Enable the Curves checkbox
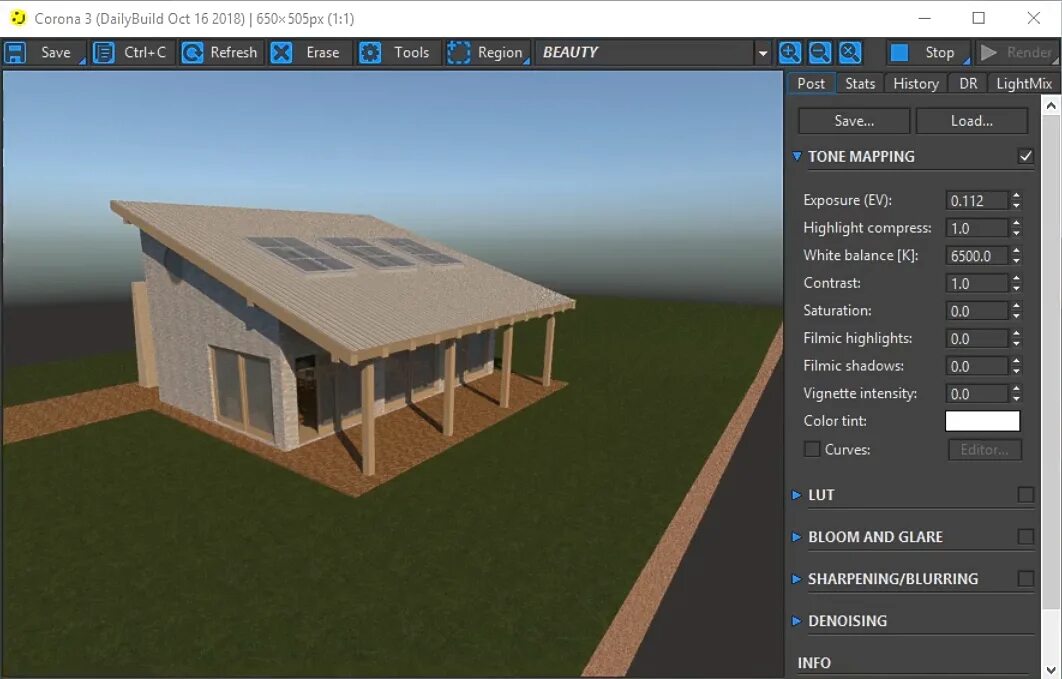The height and width of the screenshot is (679, 1062). tap(811, 449)
